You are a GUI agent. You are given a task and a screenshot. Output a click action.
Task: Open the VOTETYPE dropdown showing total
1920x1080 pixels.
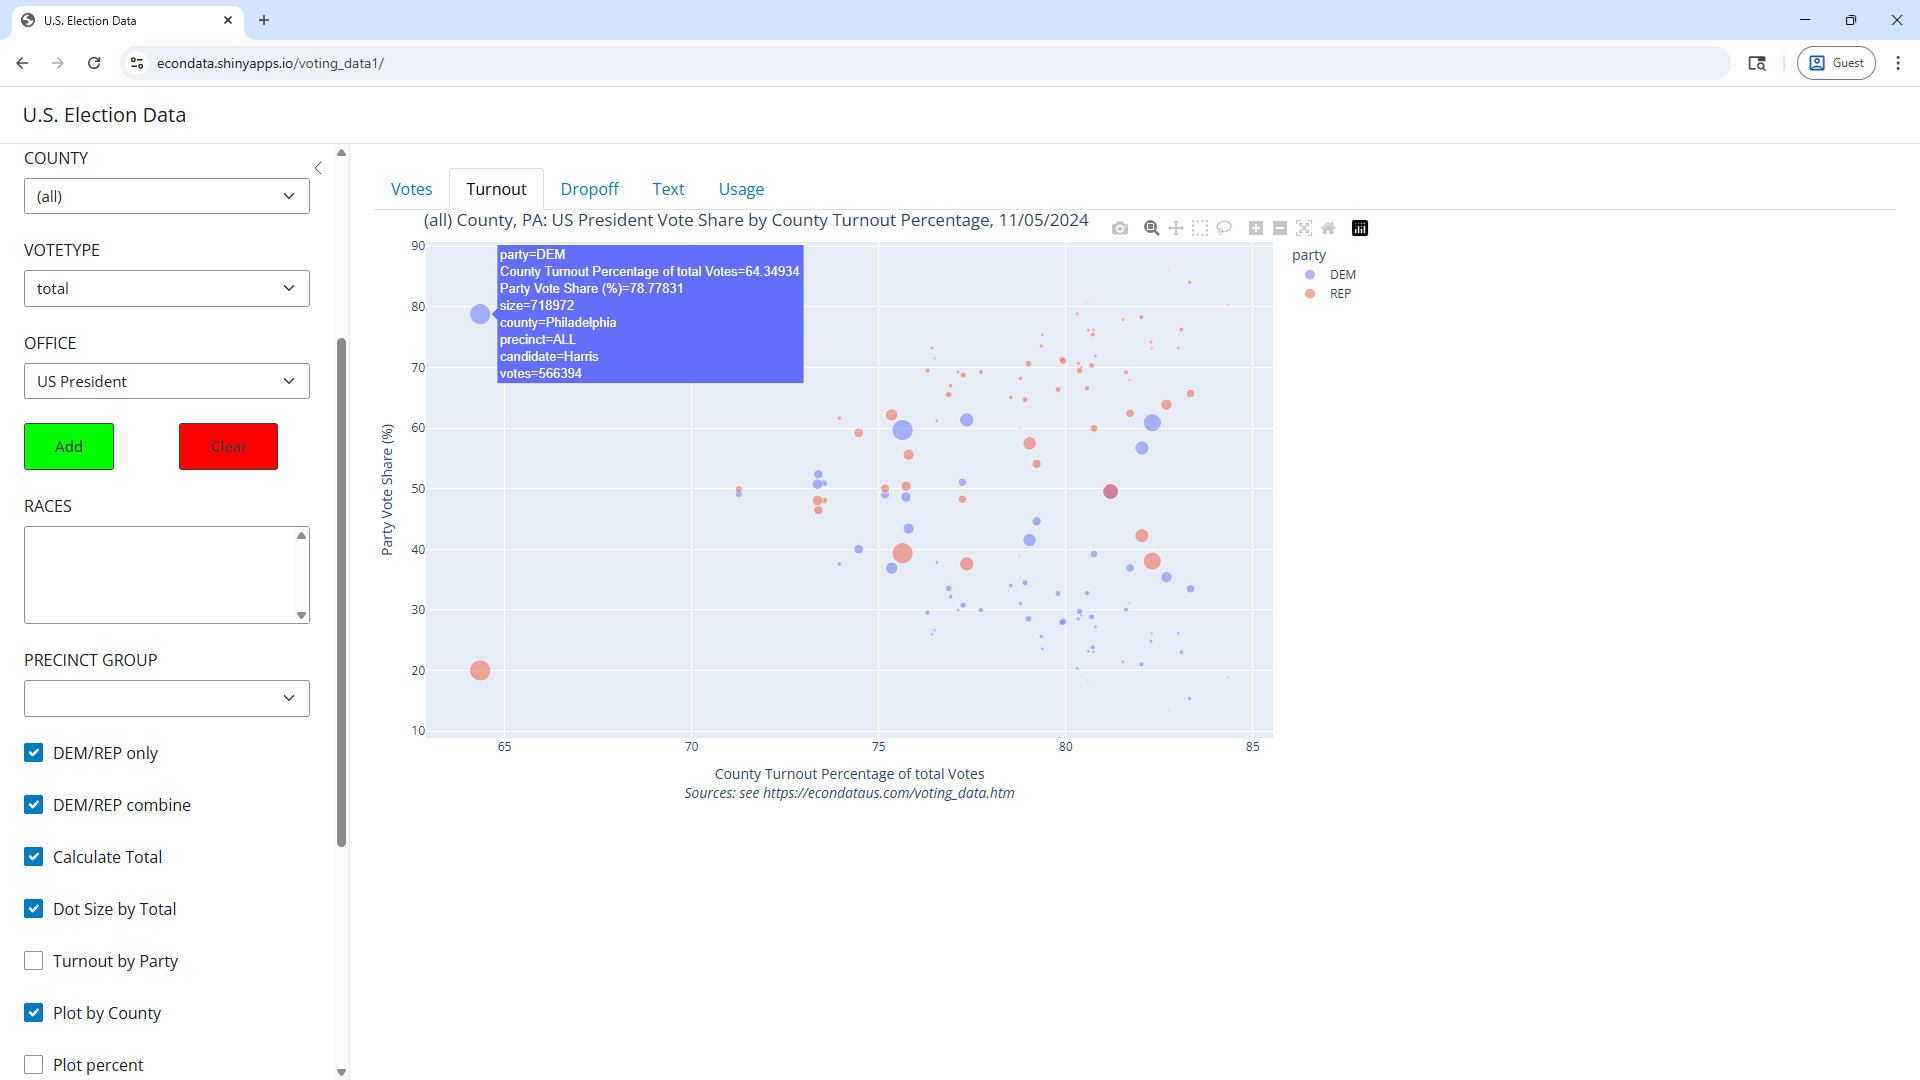coord(167,289)
